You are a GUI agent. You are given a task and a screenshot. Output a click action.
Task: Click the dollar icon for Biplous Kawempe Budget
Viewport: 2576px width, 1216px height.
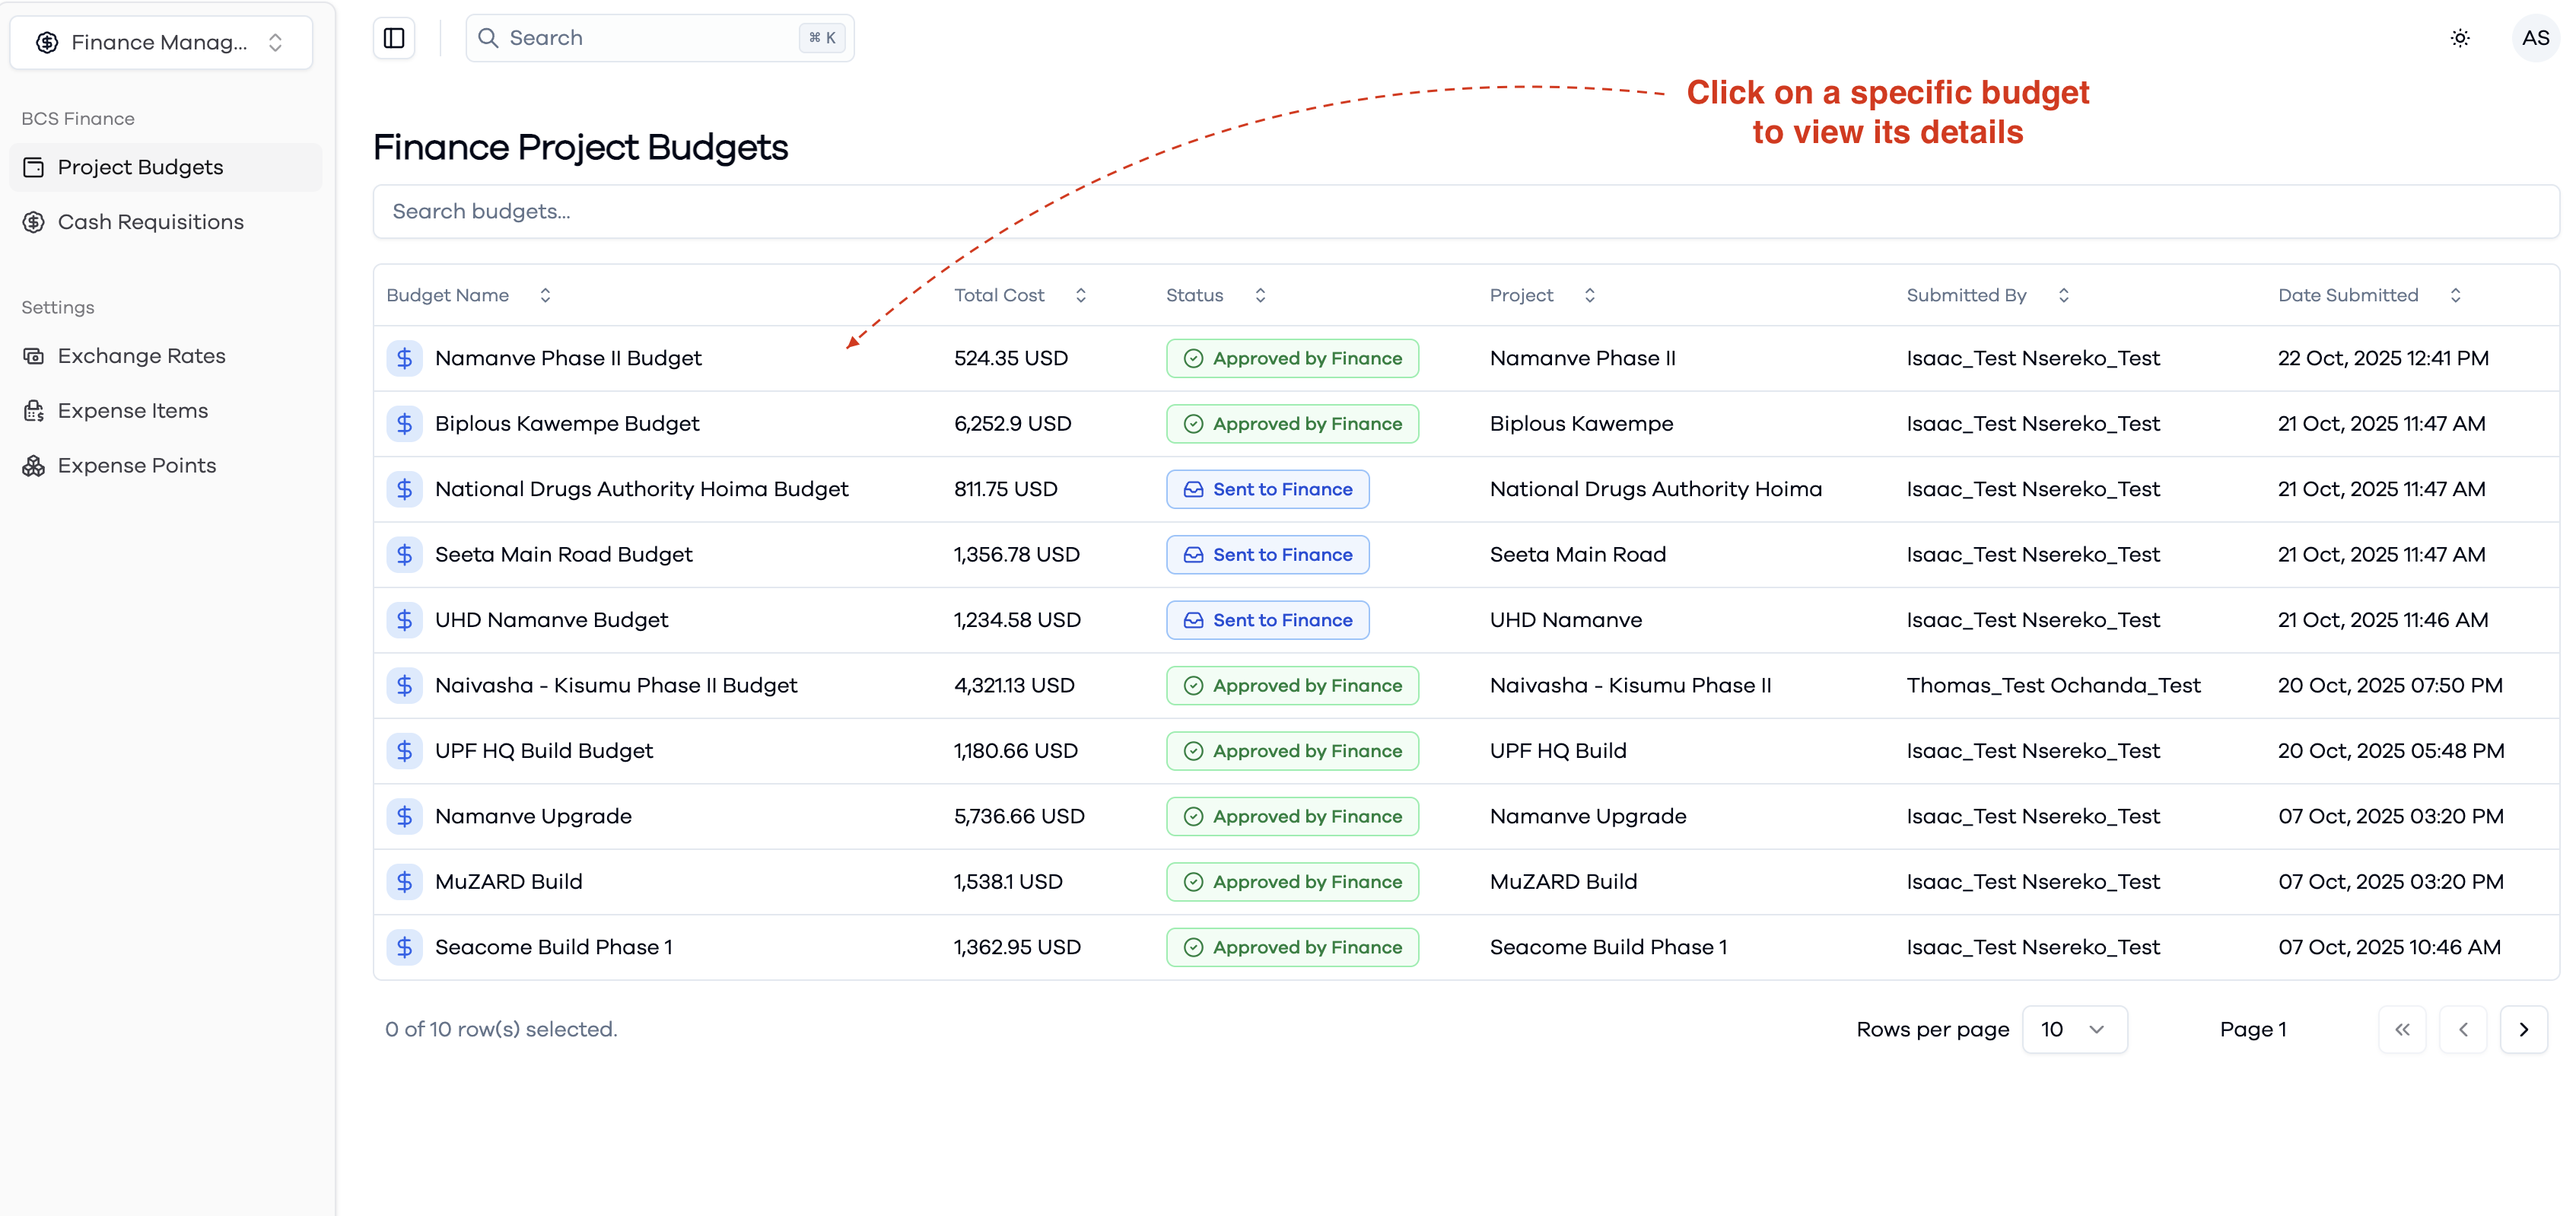pyautogui.click(x=404, y=424)
